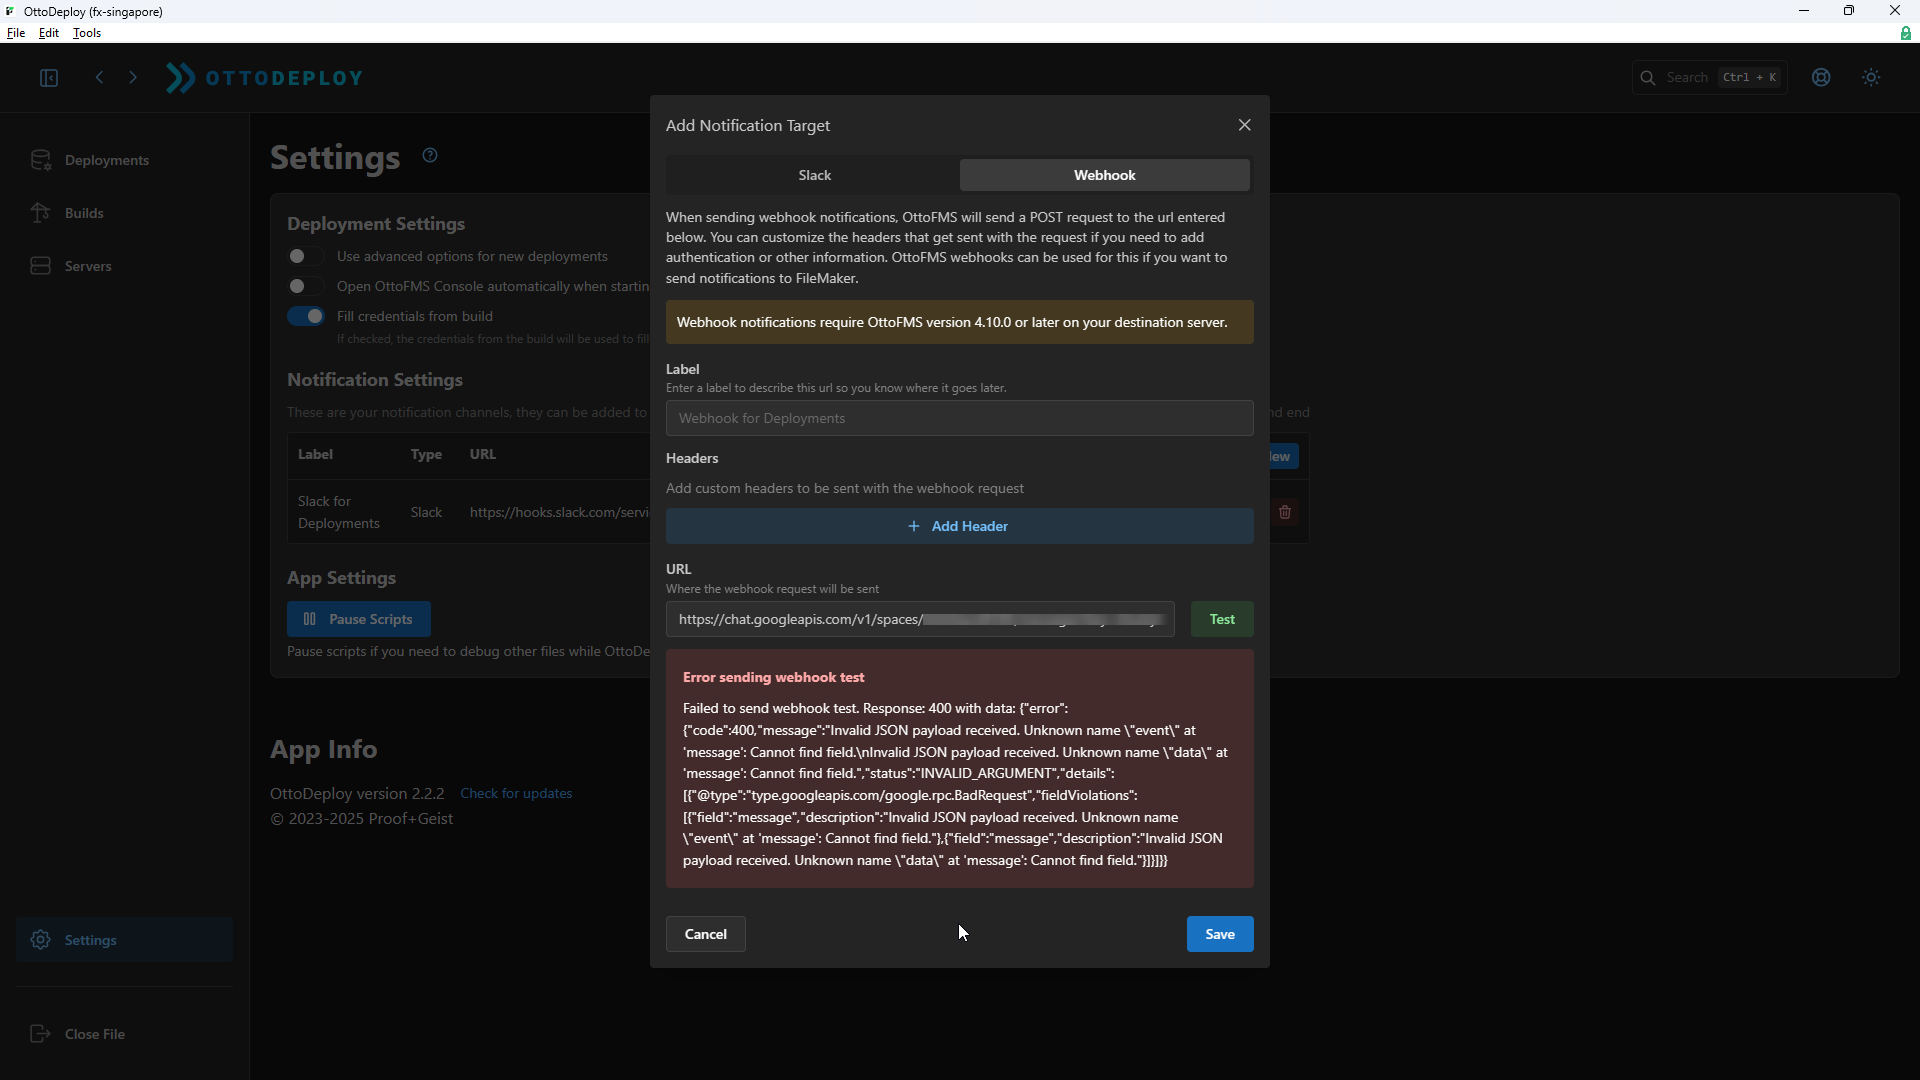
Task: Click OttoDeploy version 2.2.2 text
Action: point(357,793)
